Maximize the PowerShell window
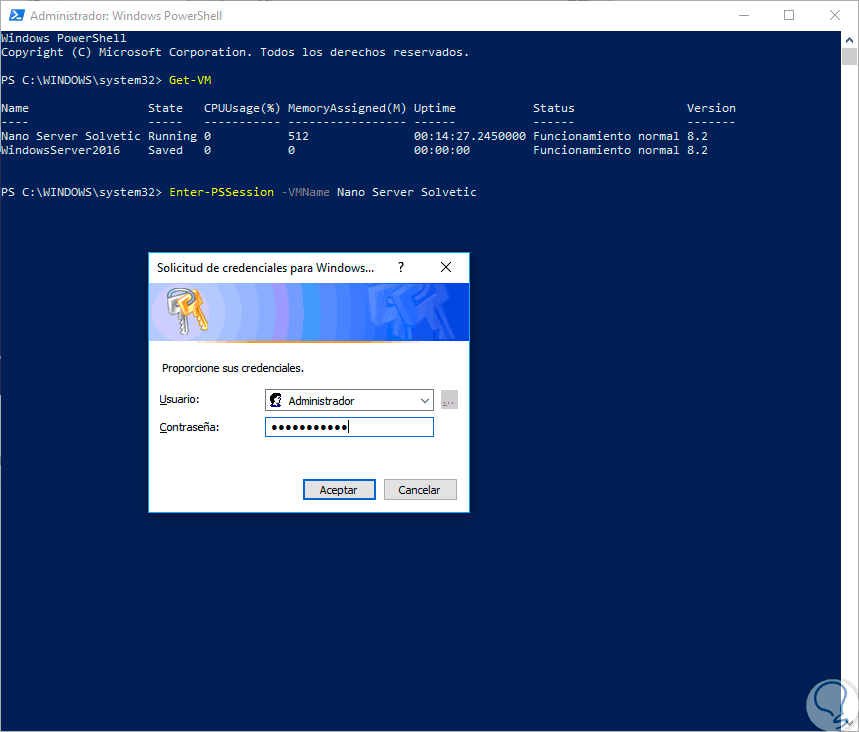 click(x=789, y=15)
